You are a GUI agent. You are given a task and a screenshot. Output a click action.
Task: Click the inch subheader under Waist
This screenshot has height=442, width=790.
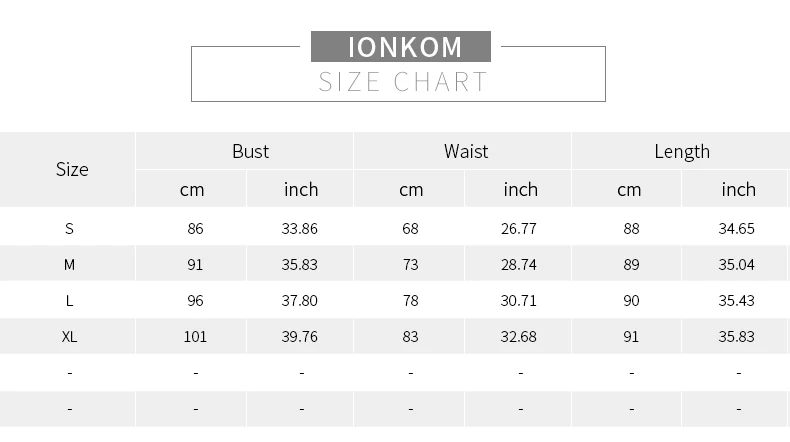(520, 190)
